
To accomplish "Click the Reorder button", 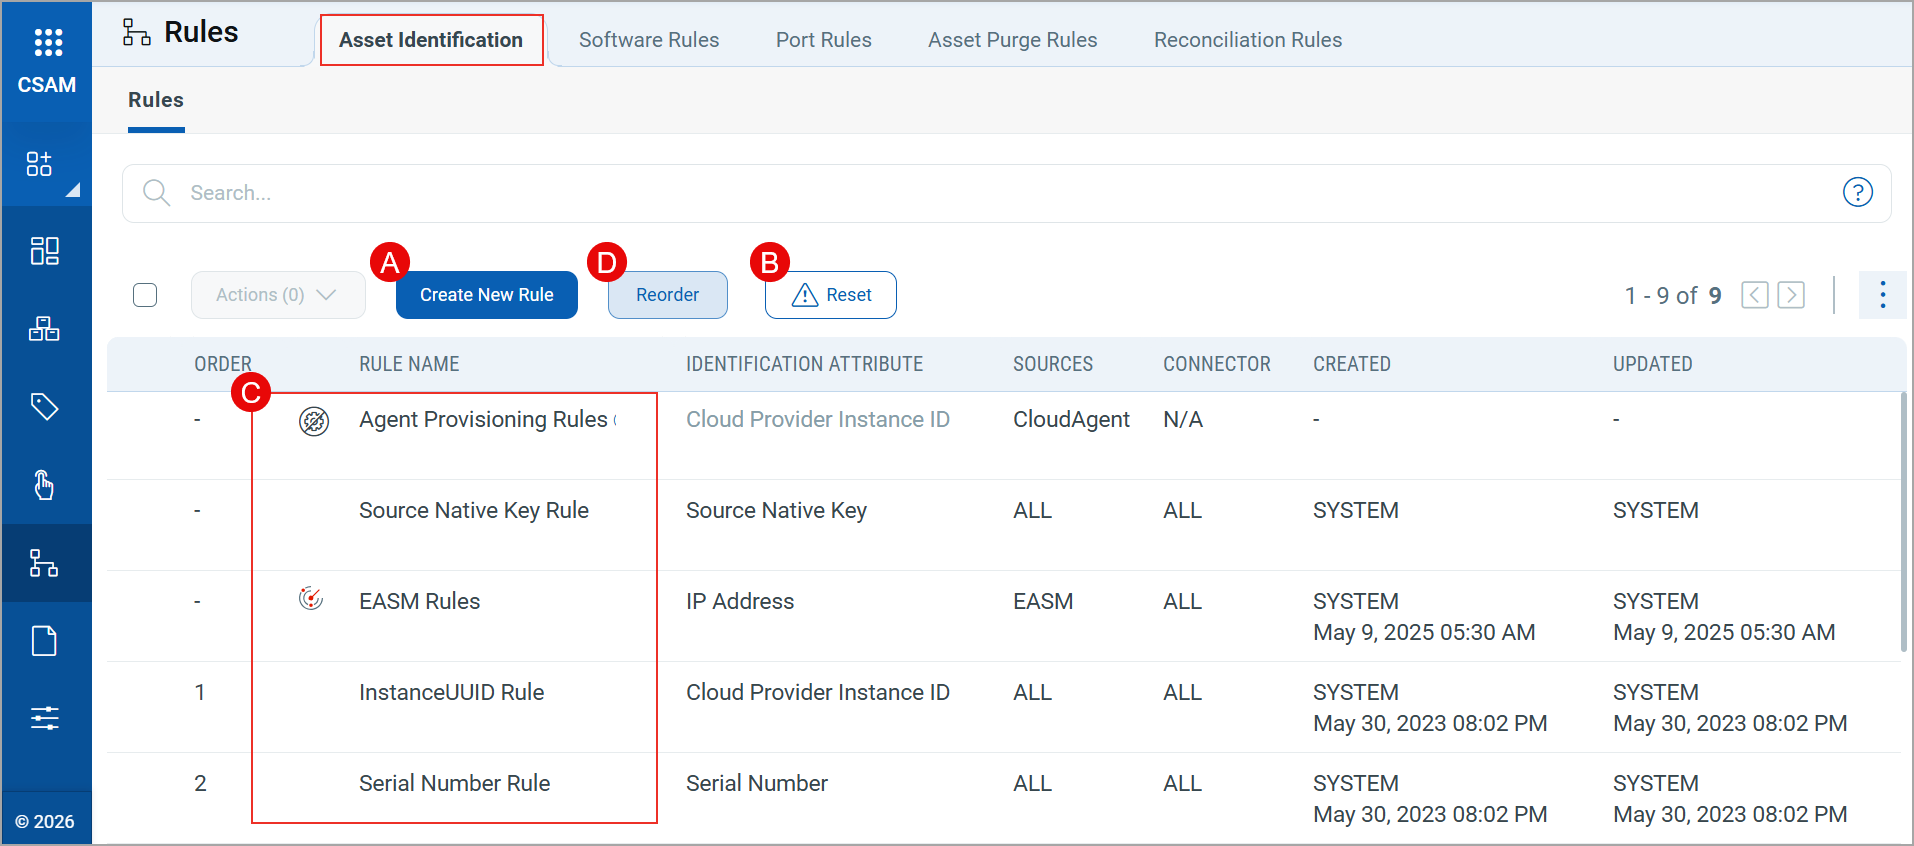I will pyautogui.click(x=668, y=295).
